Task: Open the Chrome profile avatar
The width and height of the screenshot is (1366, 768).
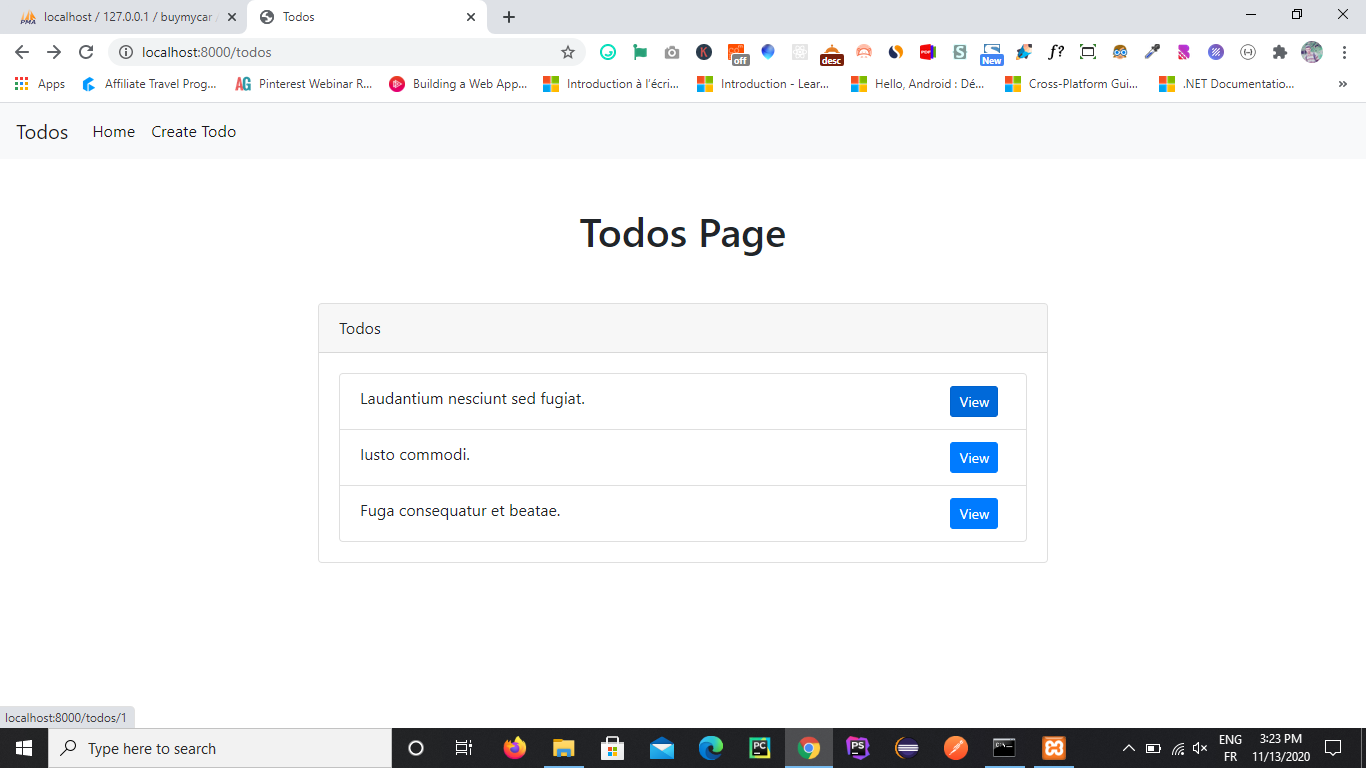Action: coord(1312,52)
